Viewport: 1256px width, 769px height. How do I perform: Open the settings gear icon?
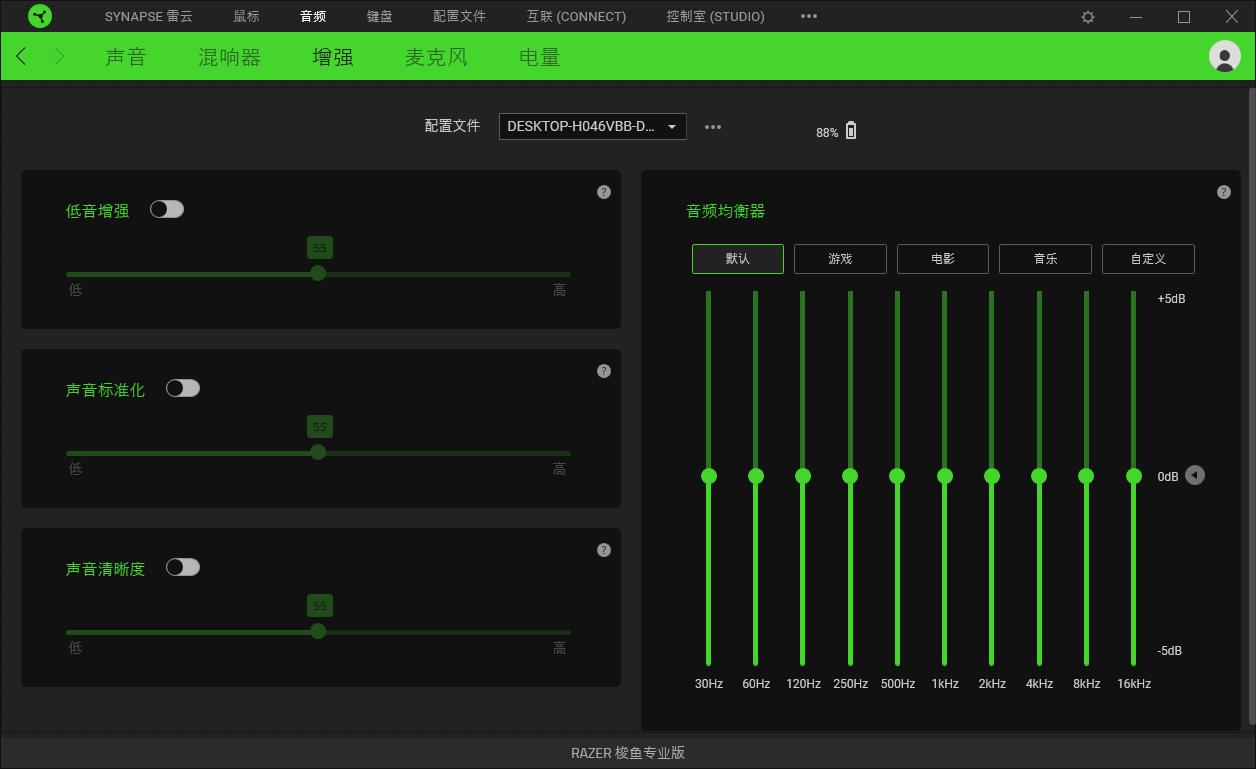point(1088,17)
